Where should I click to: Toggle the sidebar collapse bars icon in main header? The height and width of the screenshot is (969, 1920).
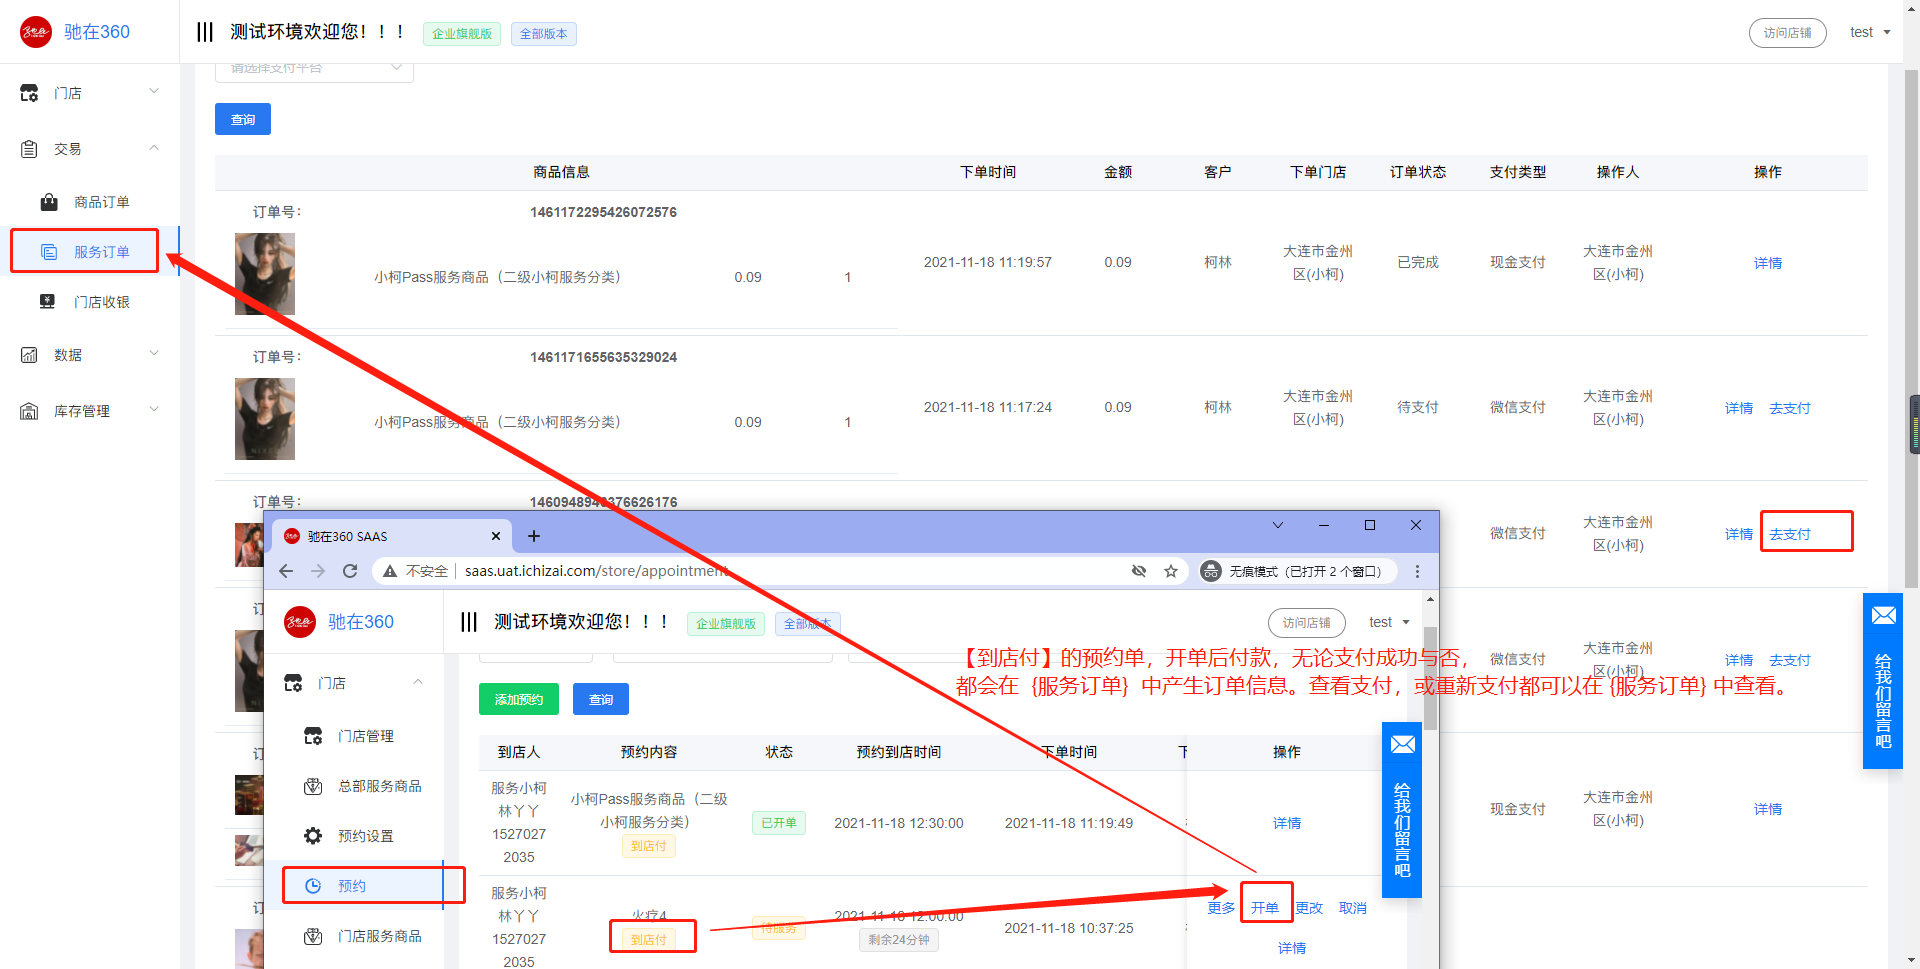[x=205, y=32]
